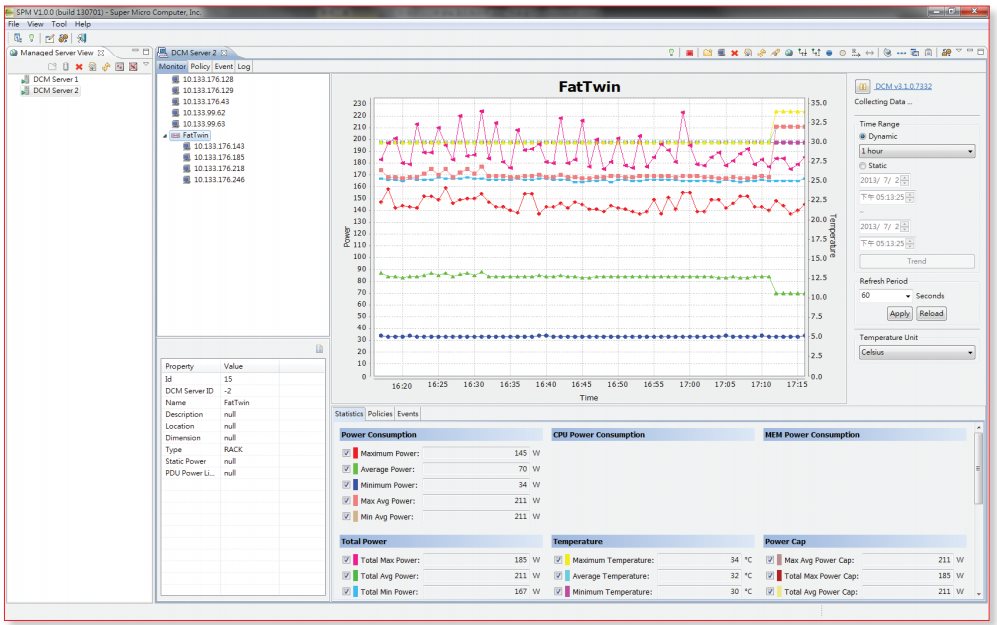Click the Trend button
This screenshot has width=997, height=625.
tap(916, 261)
